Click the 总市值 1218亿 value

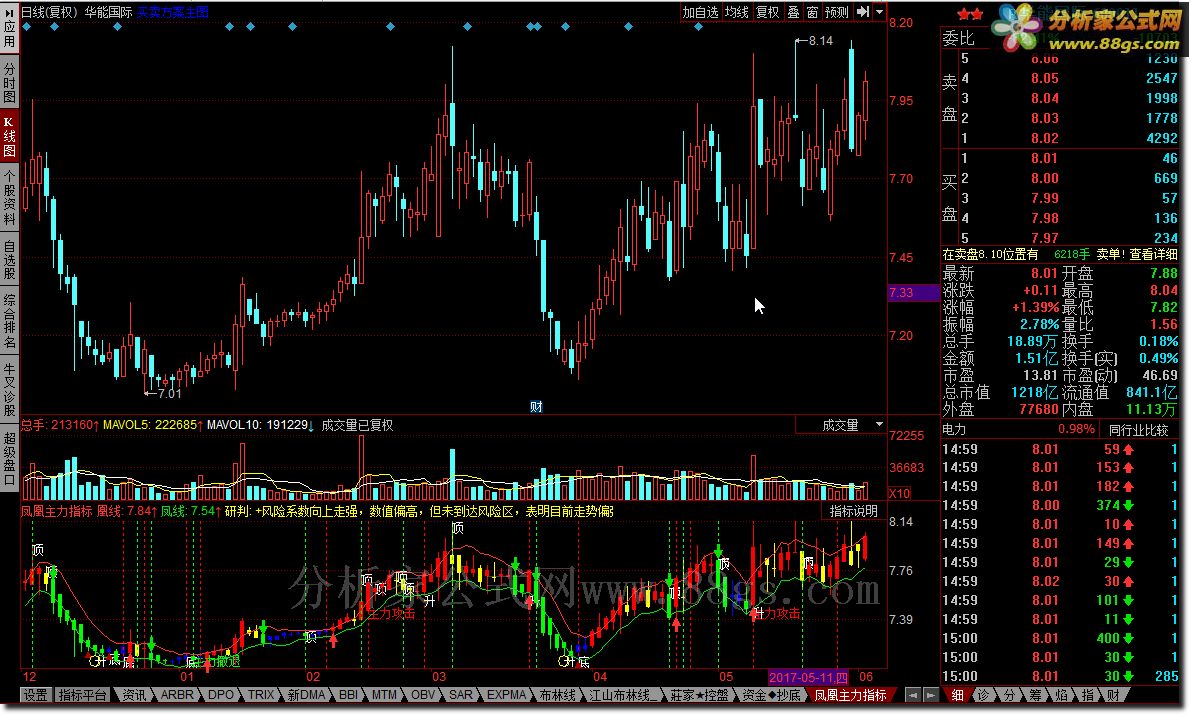(1034, 392)
